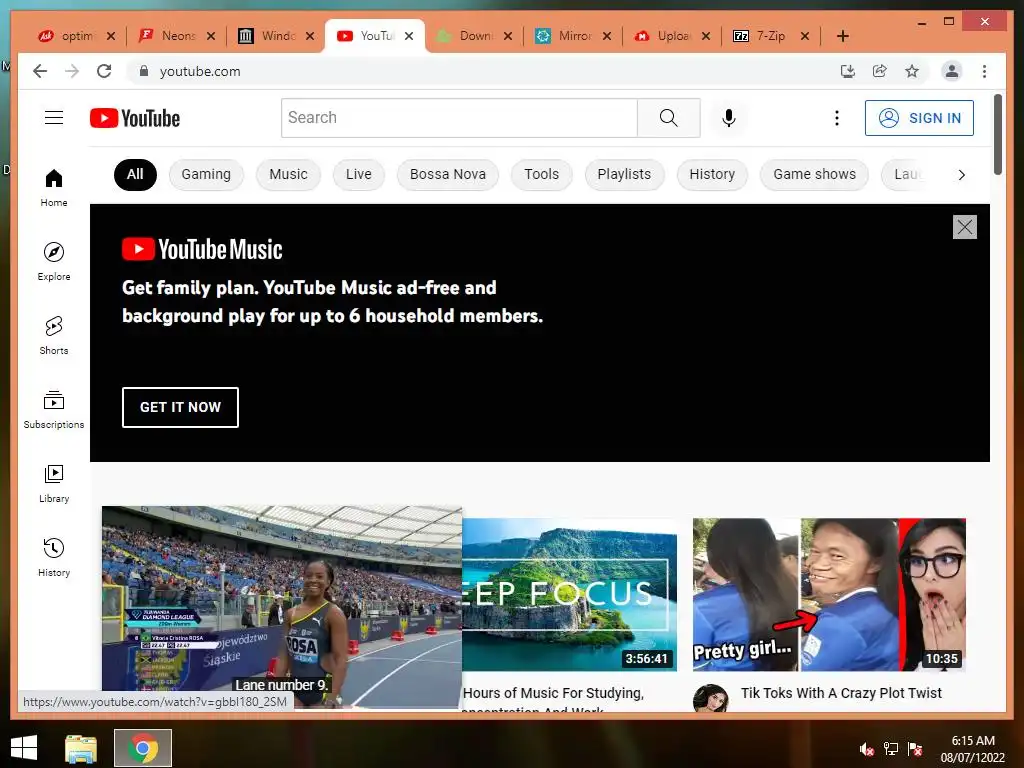Click the share page icon
The width and height of the screenshot is (1024, 768).
(x=880, y=71)
